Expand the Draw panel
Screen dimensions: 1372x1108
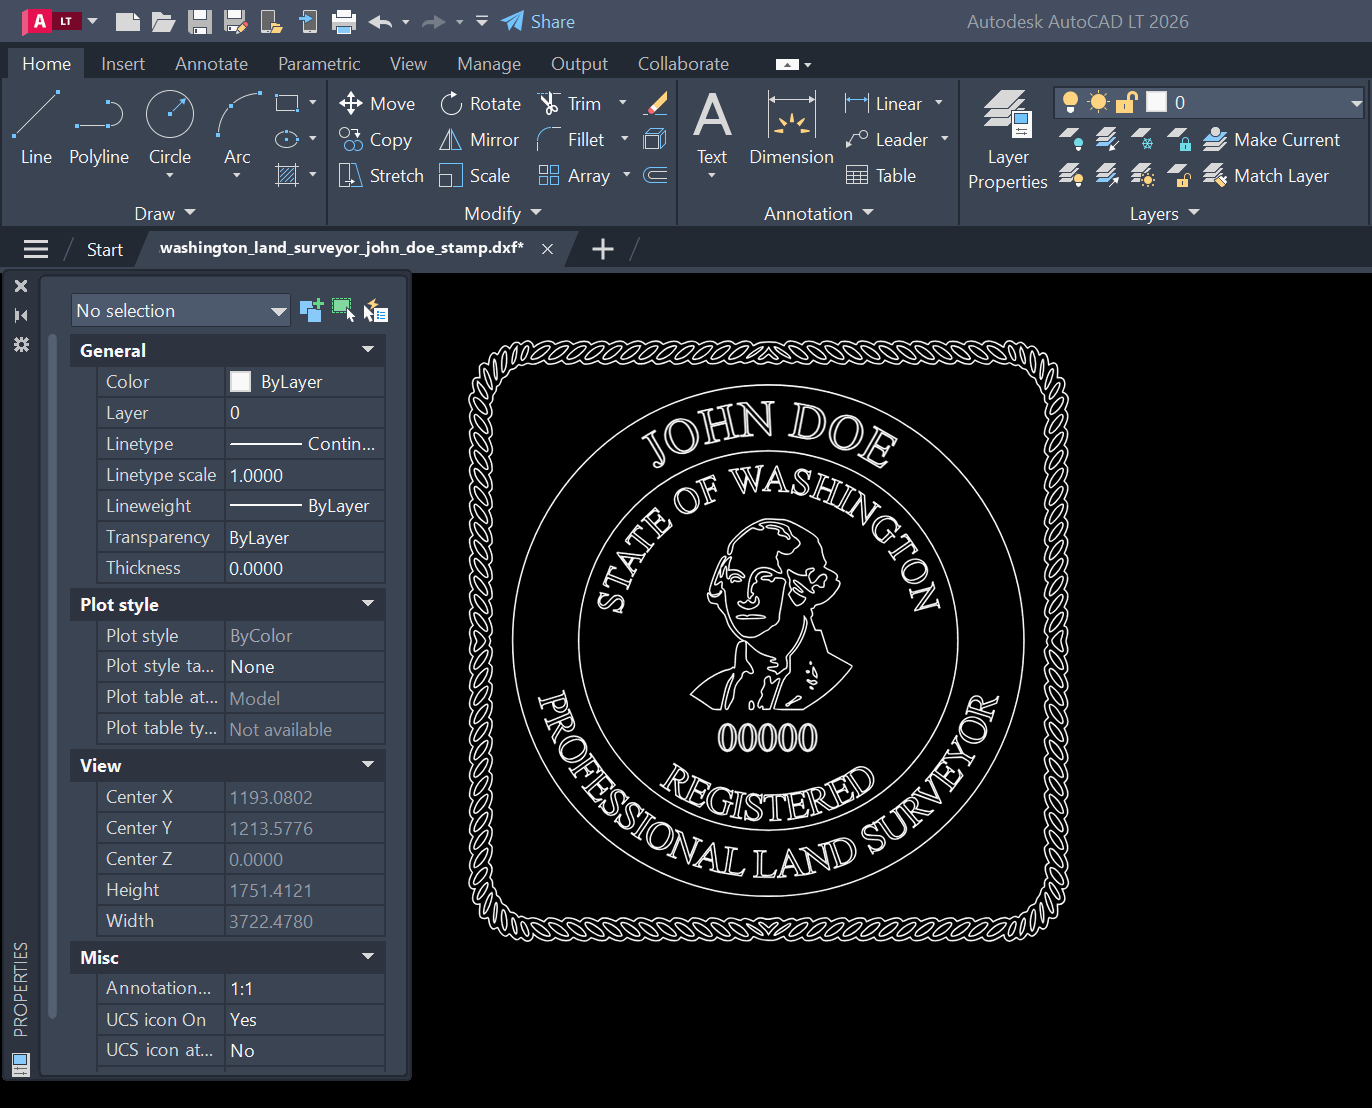tap(165, 213)
